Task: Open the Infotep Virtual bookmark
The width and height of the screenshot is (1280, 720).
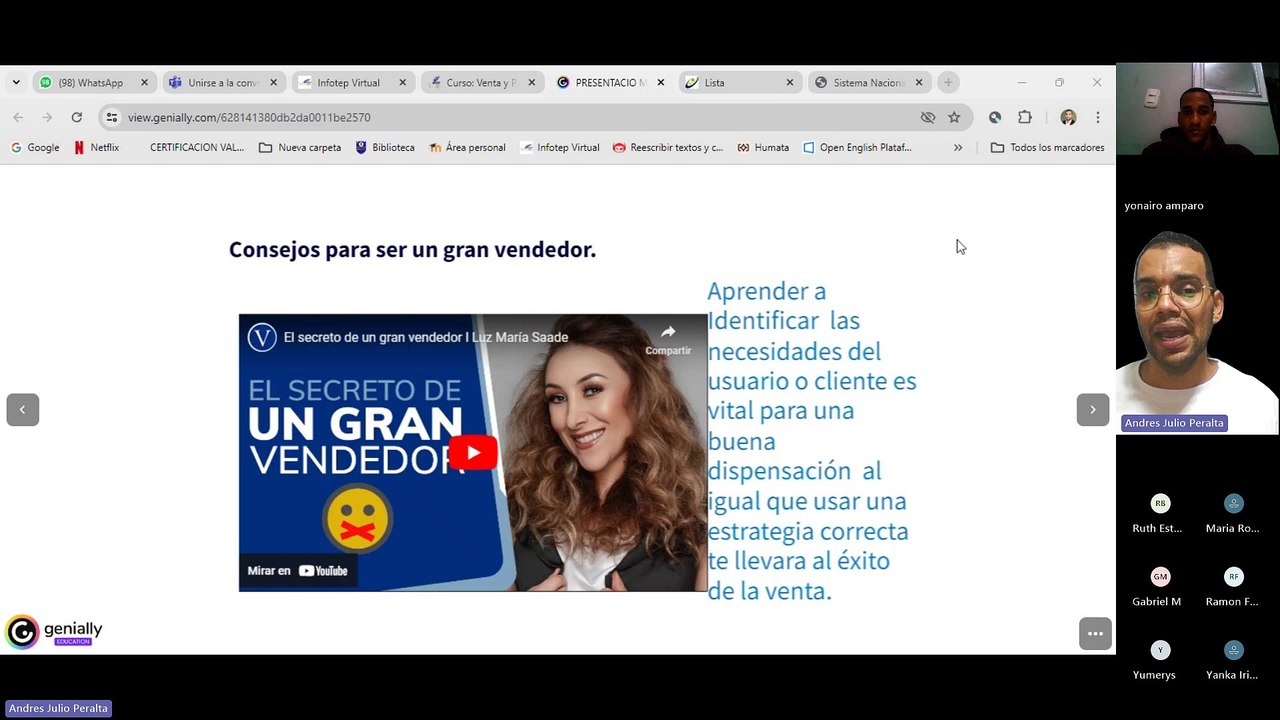Action: coord(560,147)
